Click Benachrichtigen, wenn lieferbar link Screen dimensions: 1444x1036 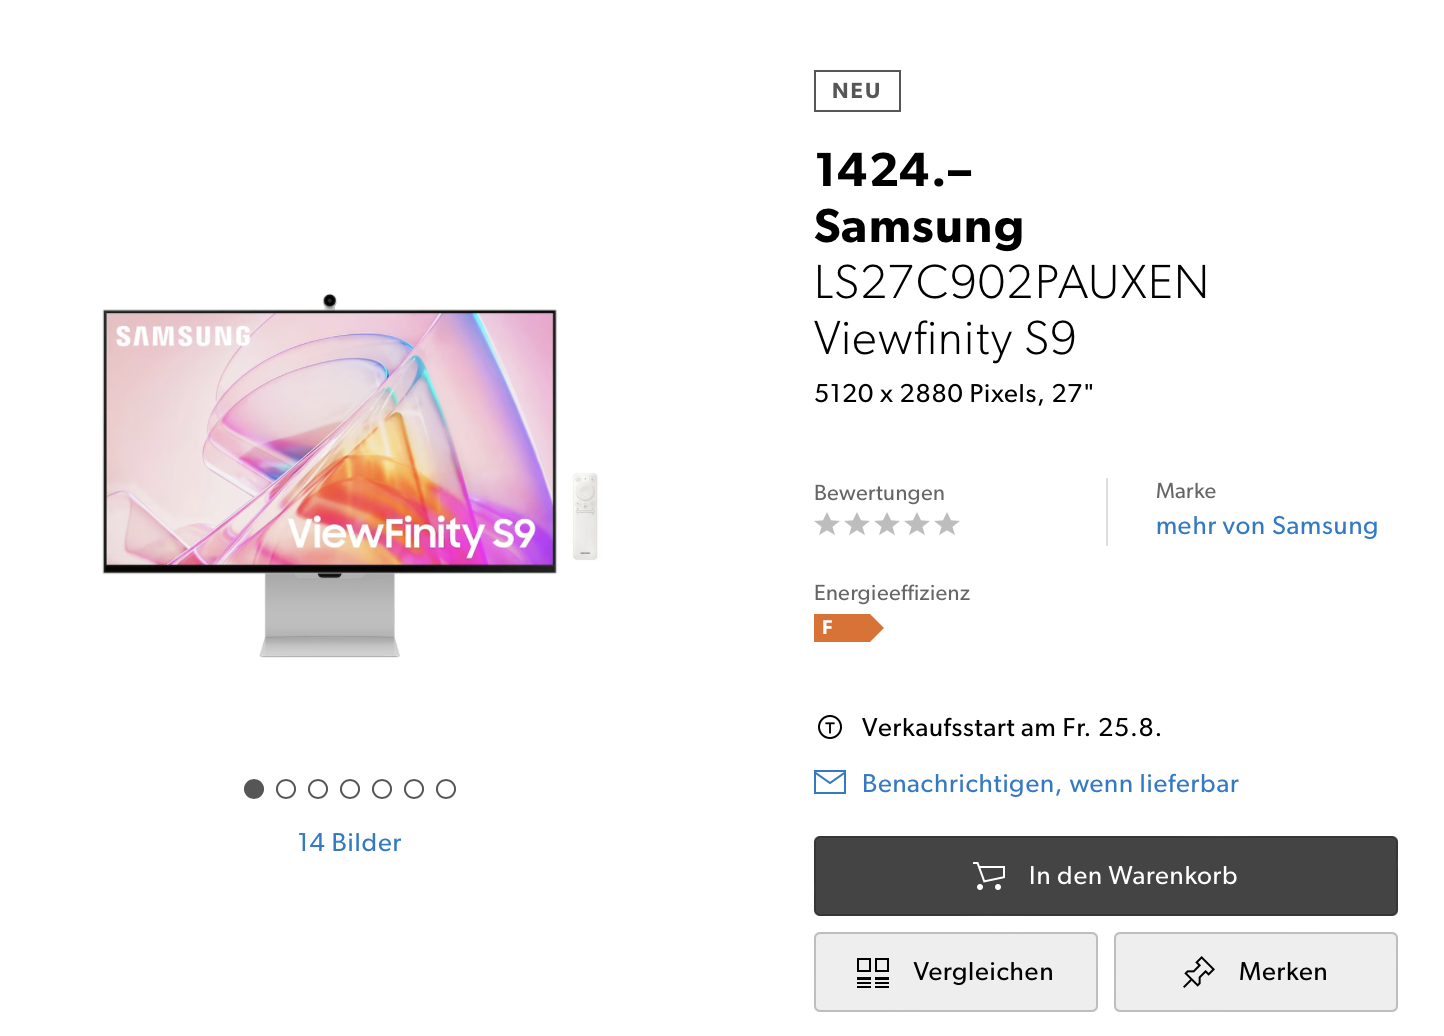point(1050,783)
